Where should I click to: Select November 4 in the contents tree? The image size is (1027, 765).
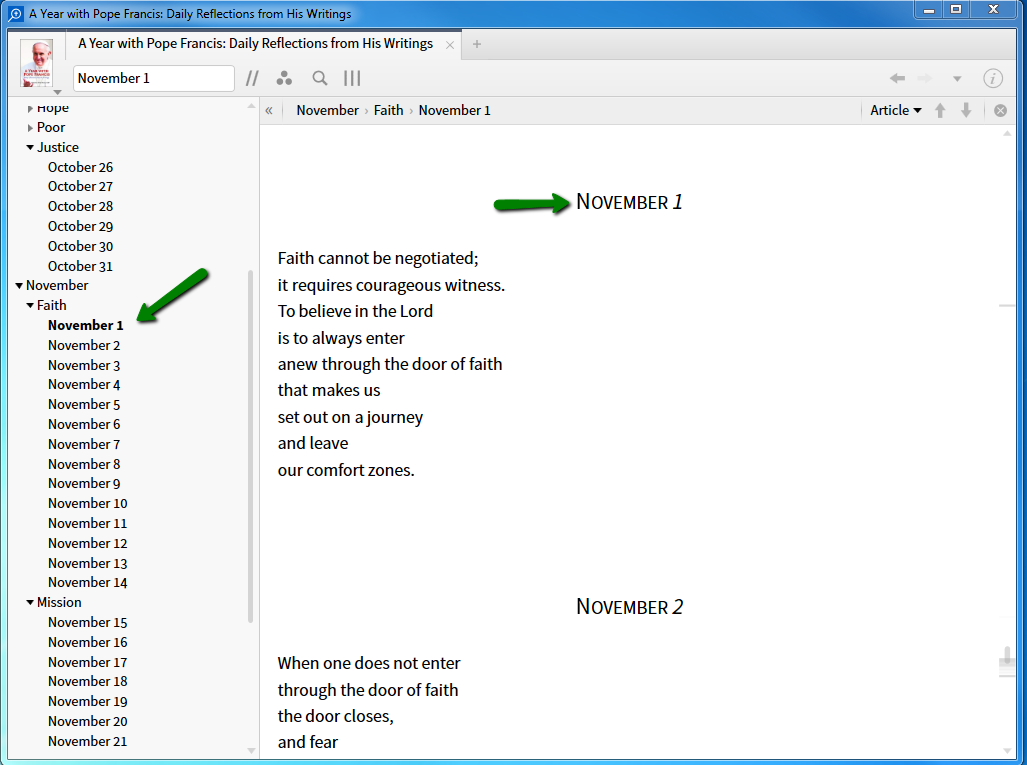pyautogui.click(x=84, y=384)
